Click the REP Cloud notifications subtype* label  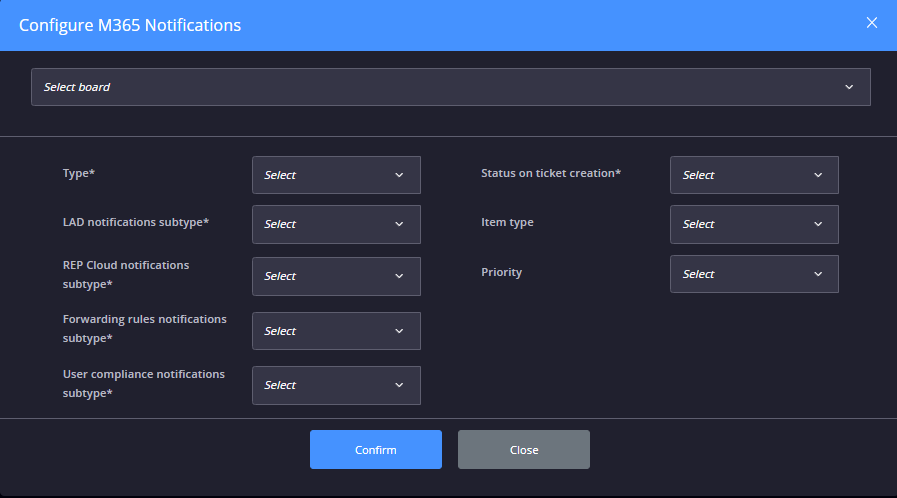click(126, 274)
